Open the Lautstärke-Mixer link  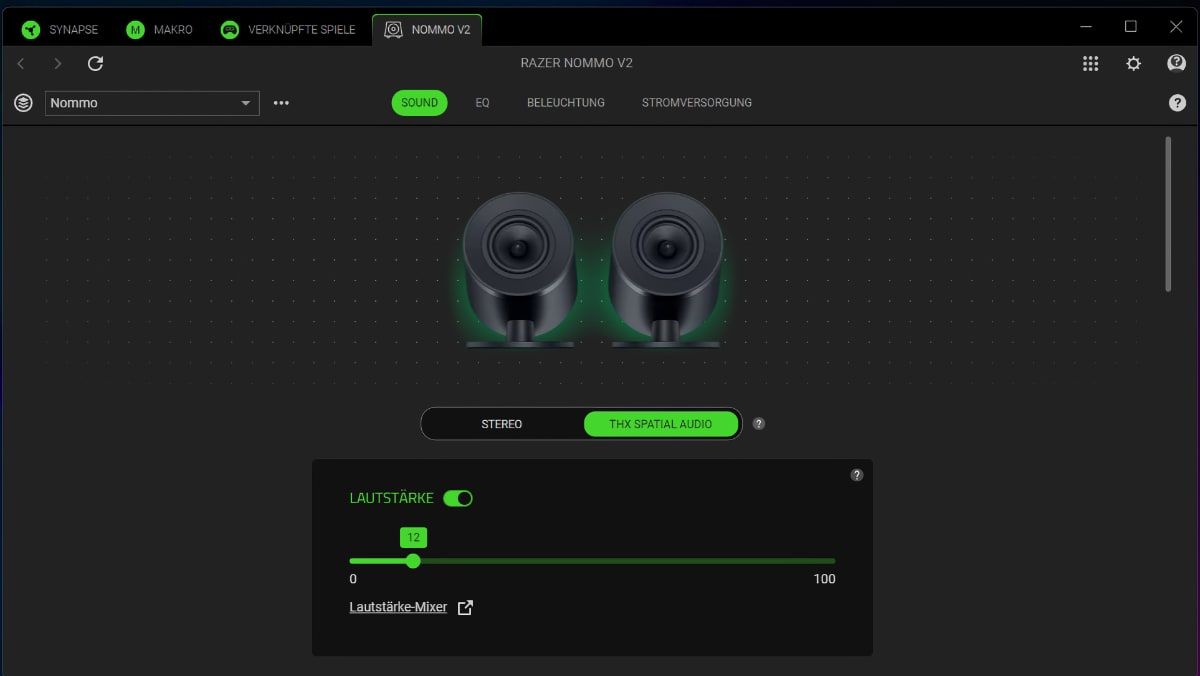398,607
